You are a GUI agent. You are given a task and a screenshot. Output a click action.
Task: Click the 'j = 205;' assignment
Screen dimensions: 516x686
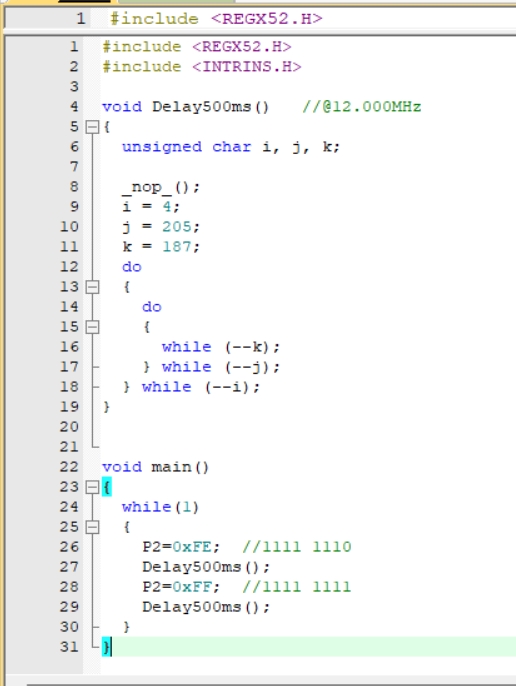pos(161,227)
